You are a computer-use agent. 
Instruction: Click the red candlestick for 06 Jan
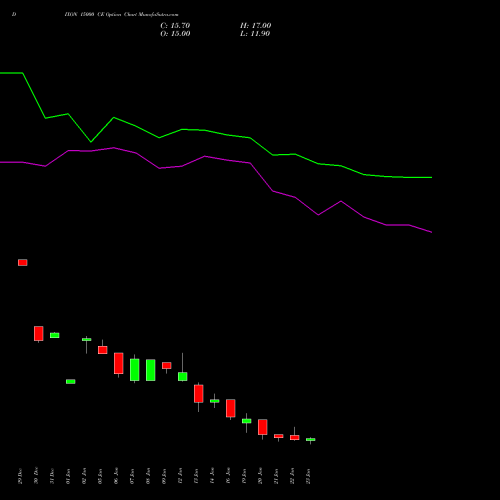119,363
